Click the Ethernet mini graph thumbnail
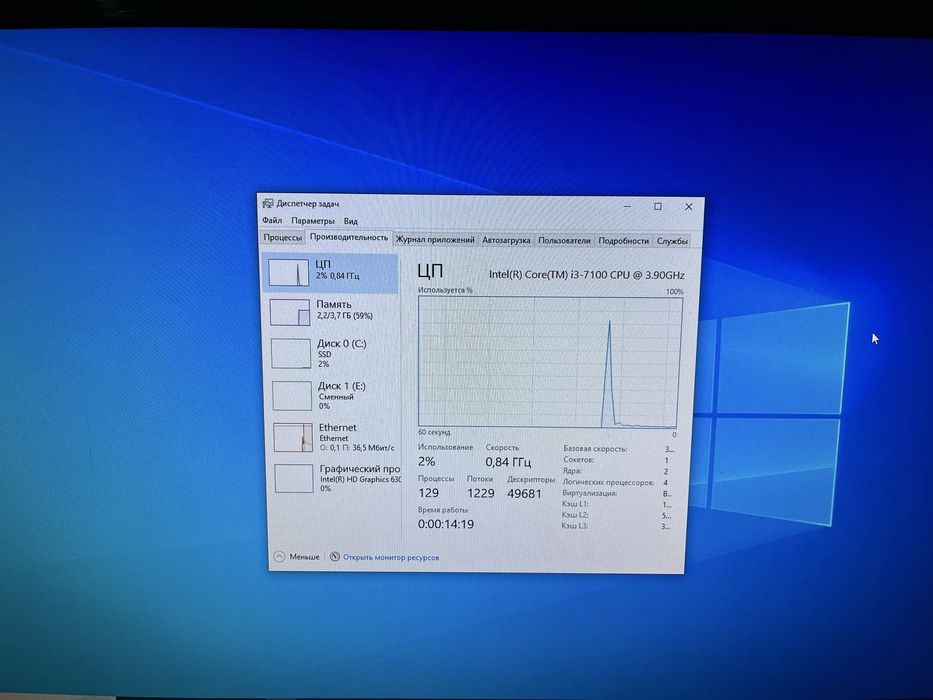This screenshot has height=700, width=933. pos(293,437)
